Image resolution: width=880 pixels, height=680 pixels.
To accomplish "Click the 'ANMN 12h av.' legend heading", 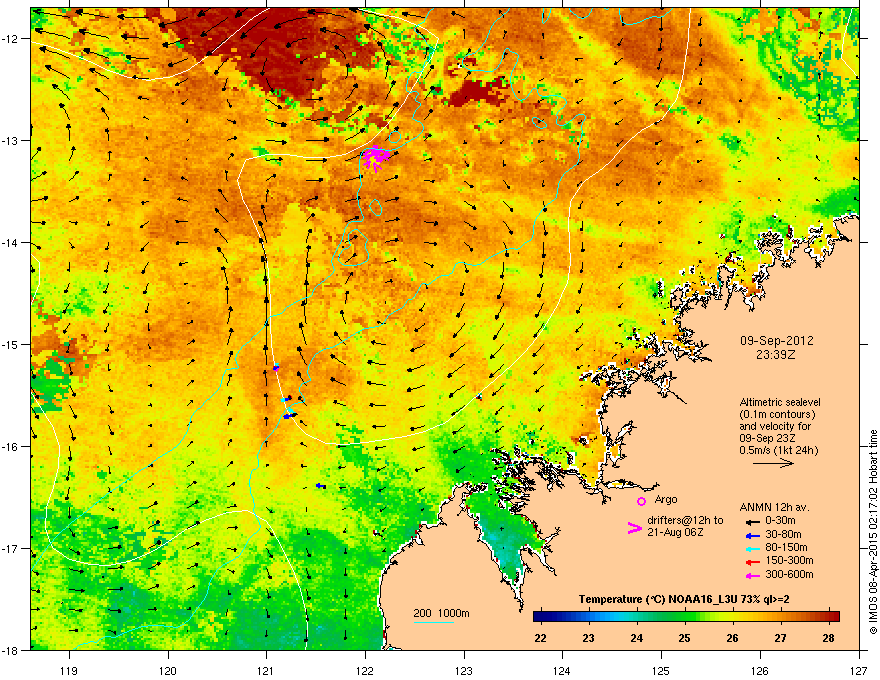I will [x=774, y=507].
